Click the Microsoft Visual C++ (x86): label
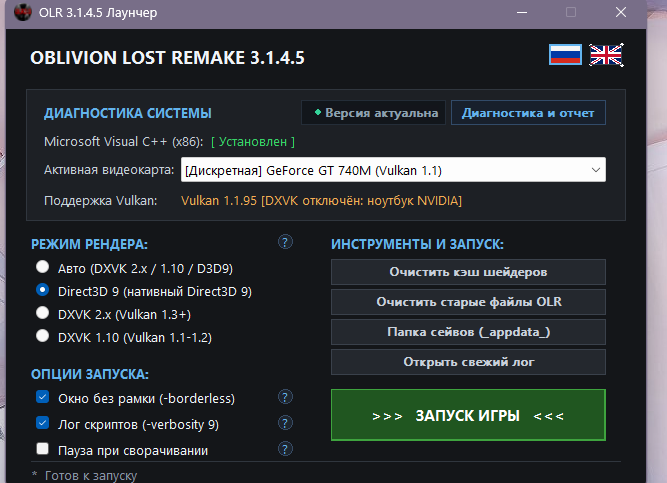Viewport: 667px width, 483px height. pos(124,142)
